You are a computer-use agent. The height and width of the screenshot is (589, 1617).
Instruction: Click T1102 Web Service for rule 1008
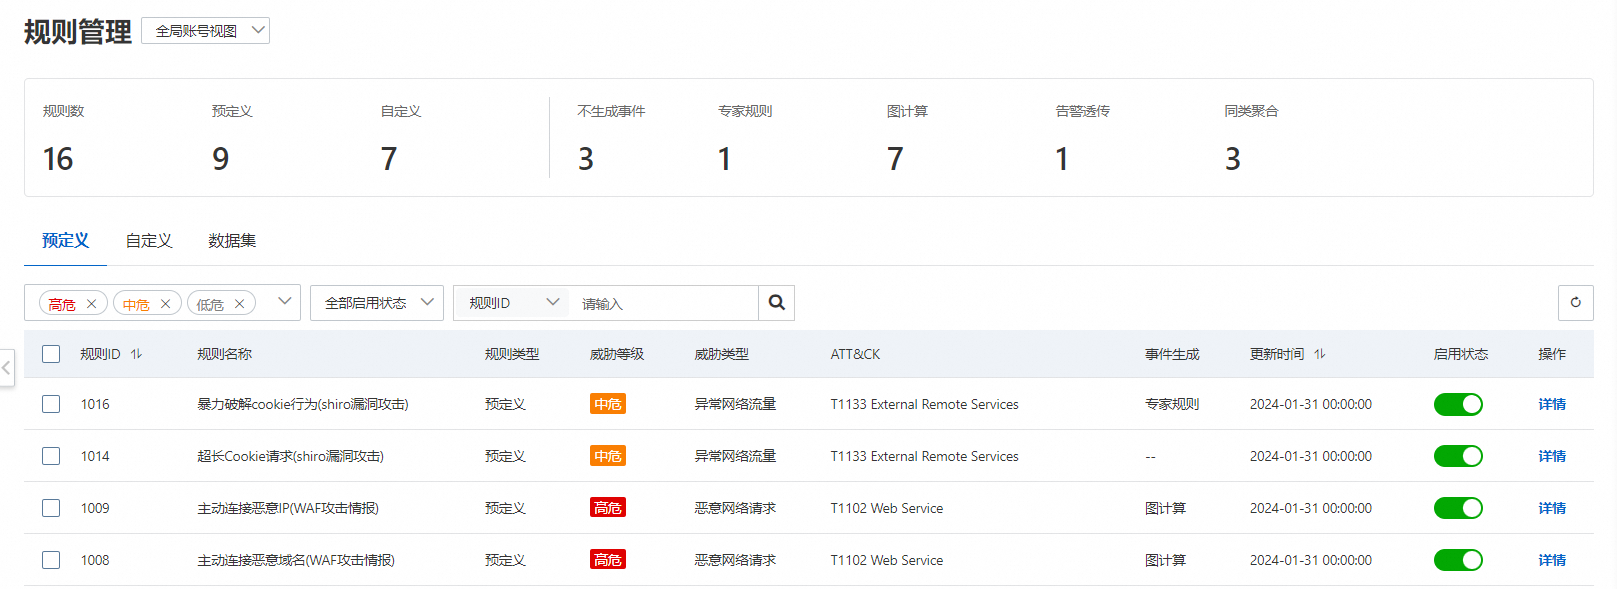(887, 560)
